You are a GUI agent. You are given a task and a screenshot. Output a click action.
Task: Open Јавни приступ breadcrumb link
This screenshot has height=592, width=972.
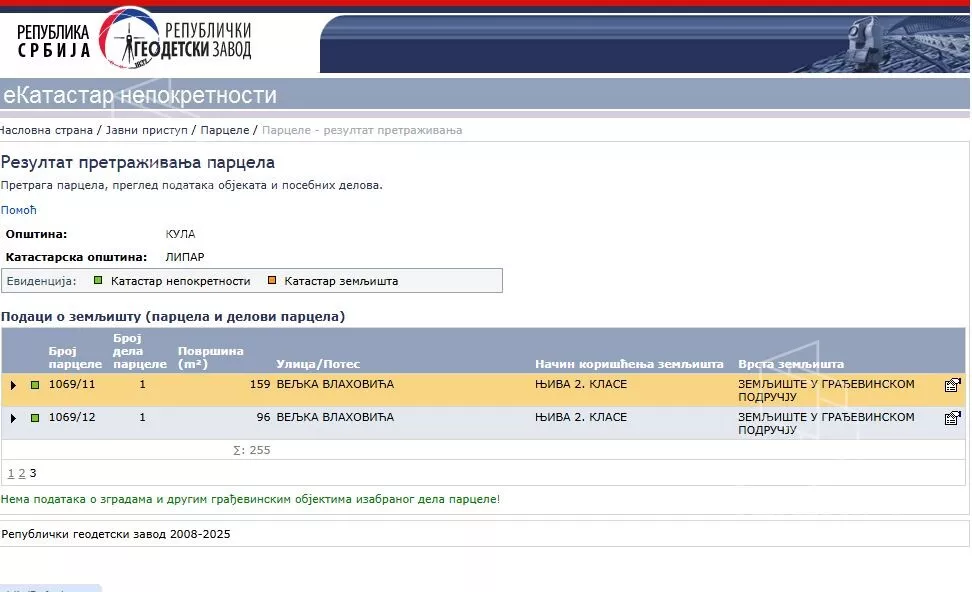pyautogui.click(x=146, y=130)
